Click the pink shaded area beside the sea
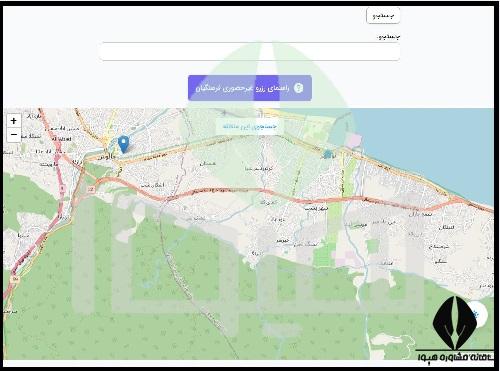Viewport: 500px width, 371px height. tap(354, 140)
